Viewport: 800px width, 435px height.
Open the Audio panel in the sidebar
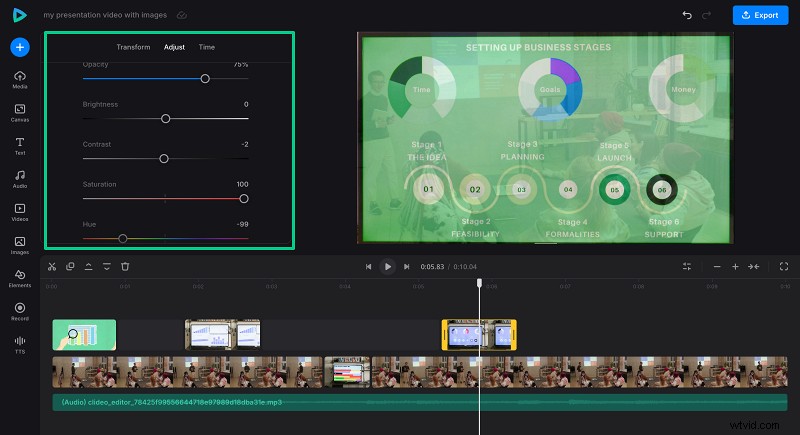click(x=20, y=177)
